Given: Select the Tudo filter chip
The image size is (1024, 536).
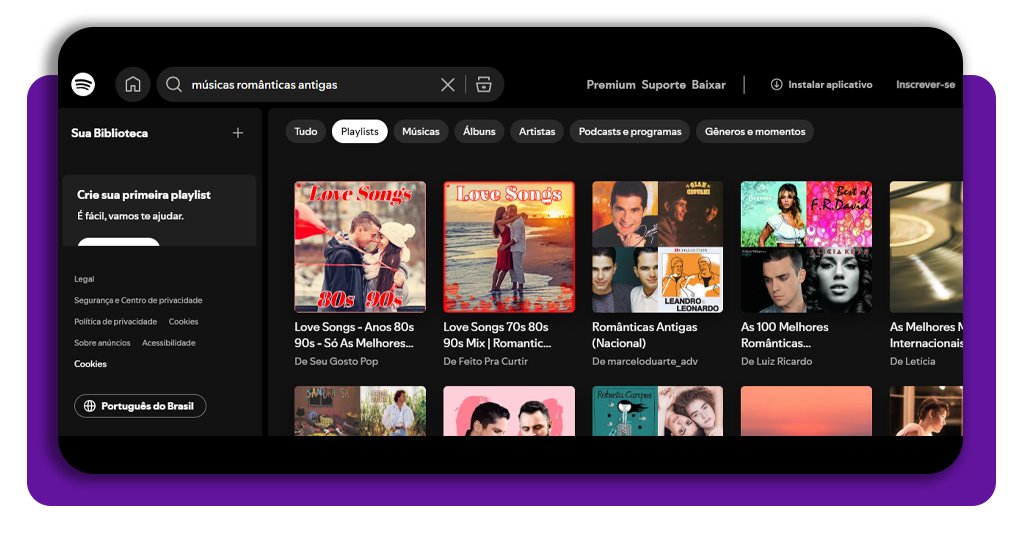Looking at the screenshot, I should point(306,132).
